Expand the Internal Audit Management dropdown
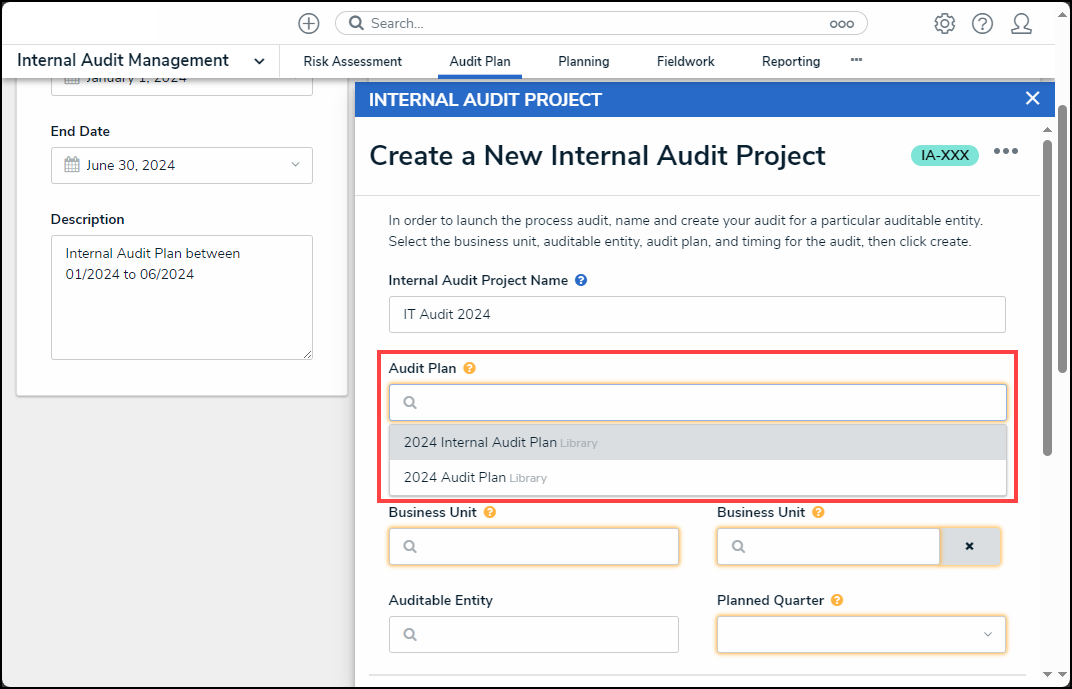 pyautogui.click(x=259, y=61)
